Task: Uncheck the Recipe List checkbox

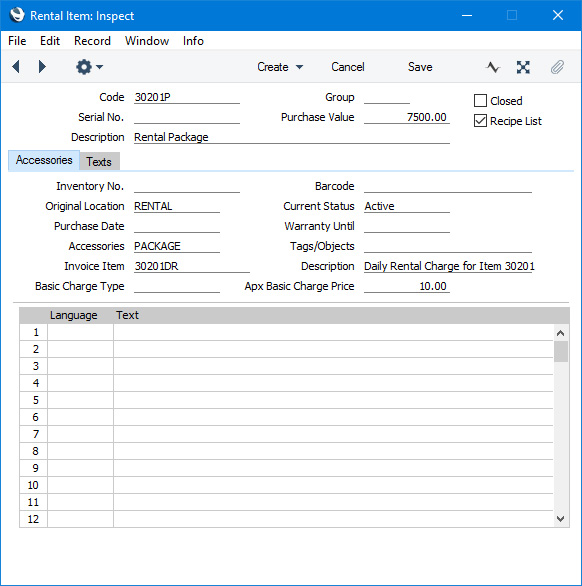Action: (480, 121)
